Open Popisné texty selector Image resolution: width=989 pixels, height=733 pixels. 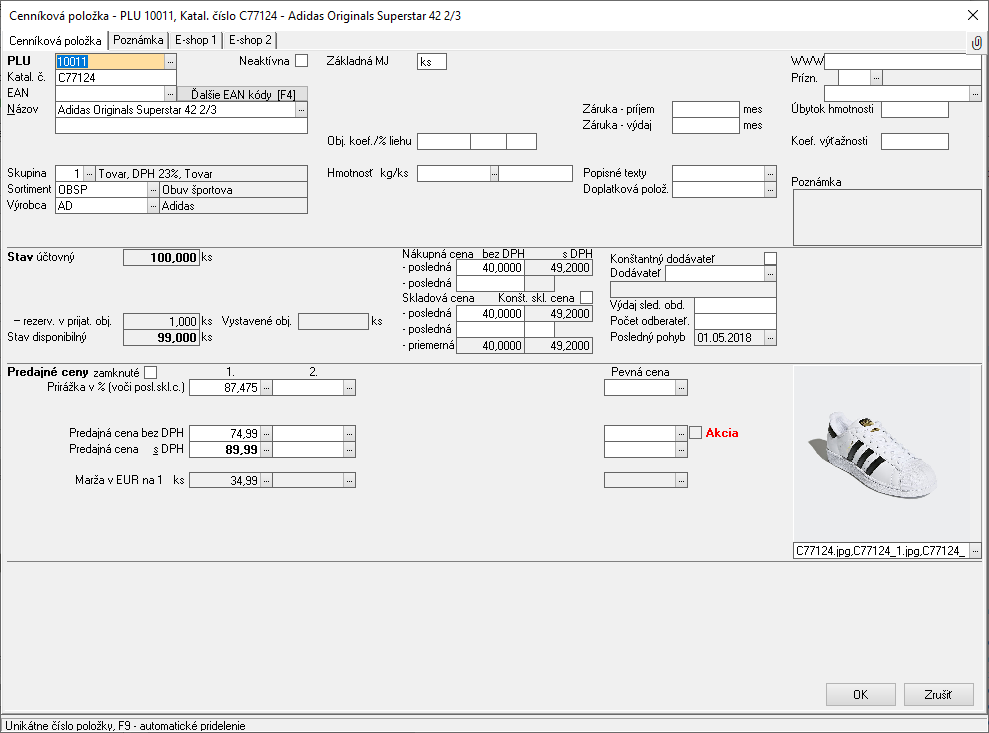[x=770, y=173]
